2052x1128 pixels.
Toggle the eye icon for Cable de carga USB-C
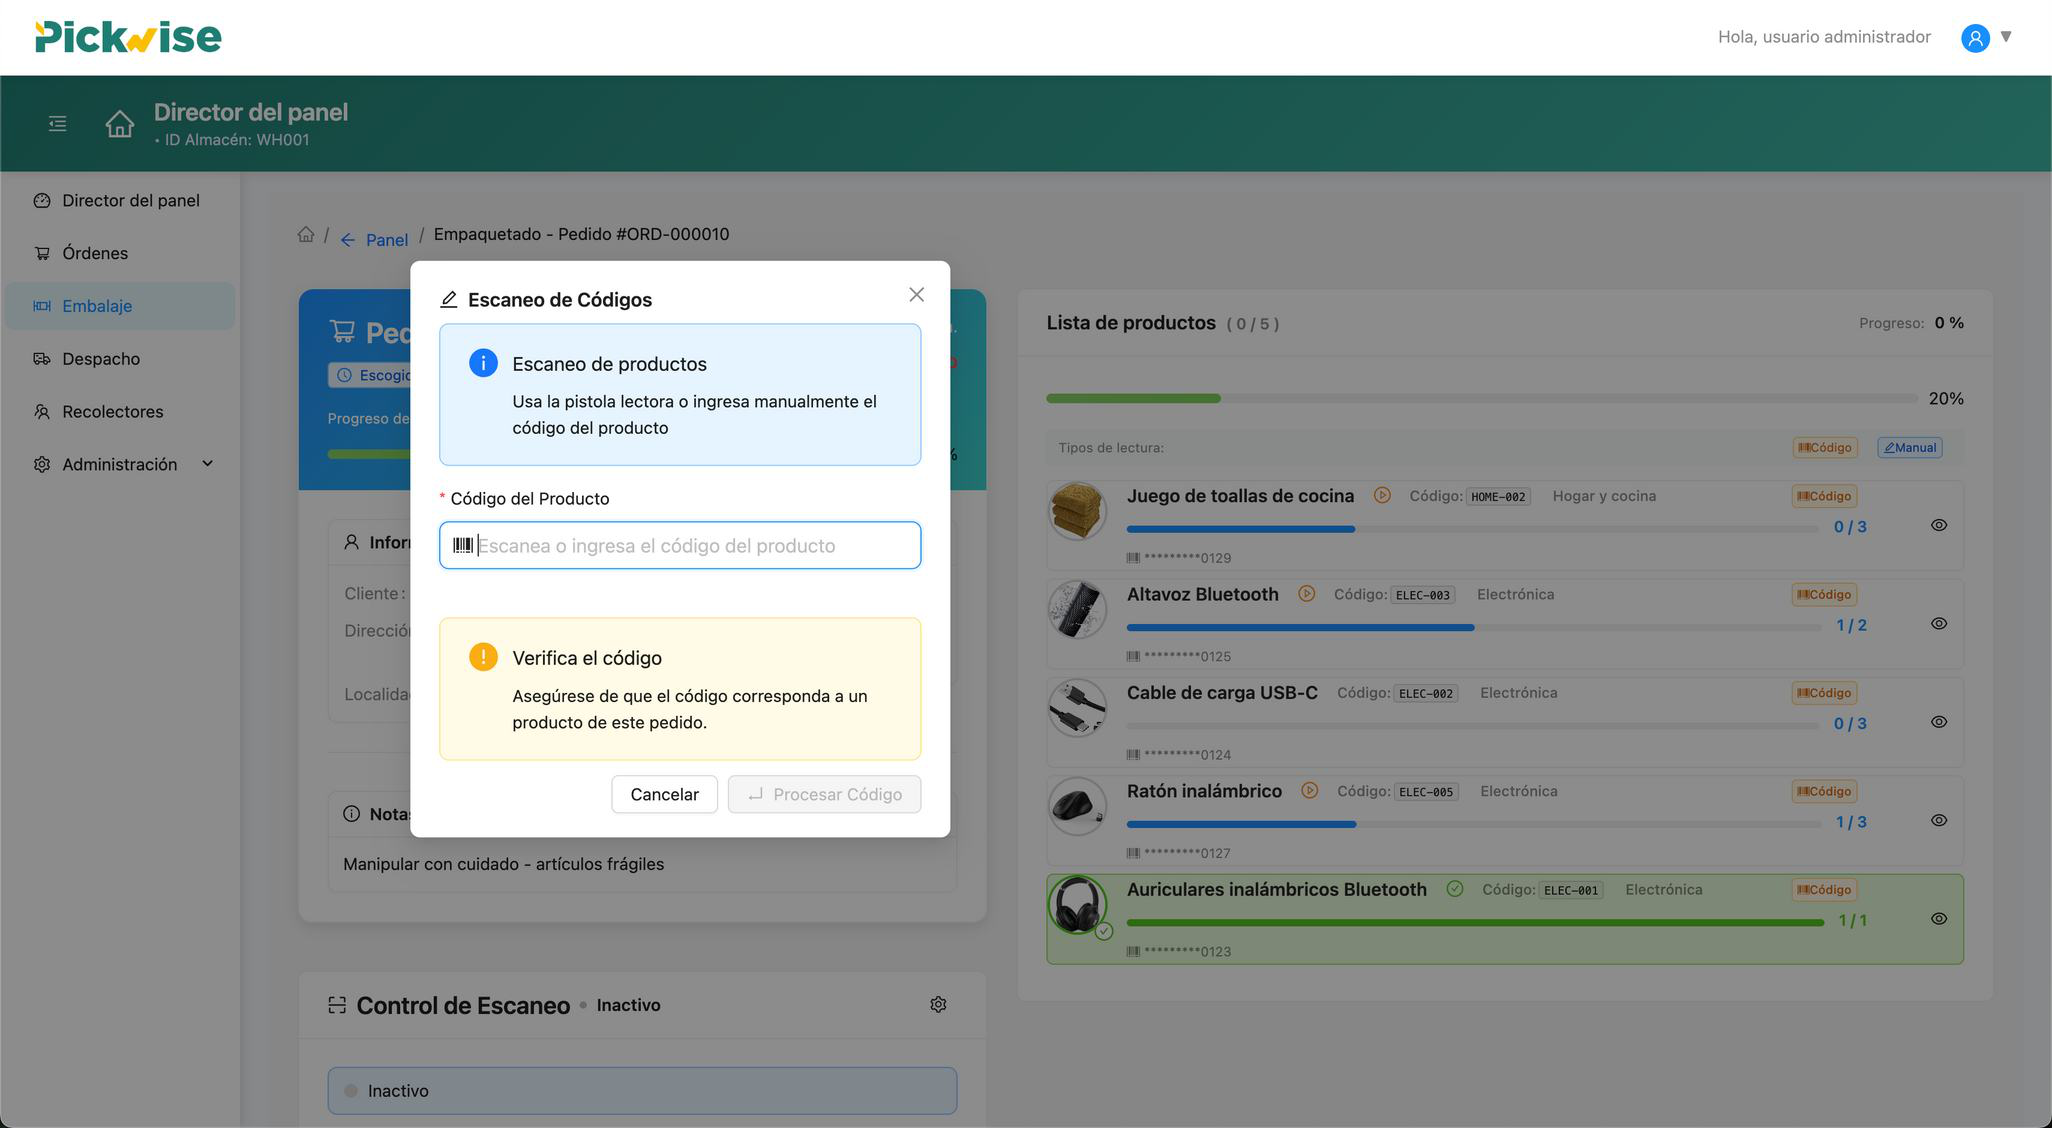click(1938, 722)
